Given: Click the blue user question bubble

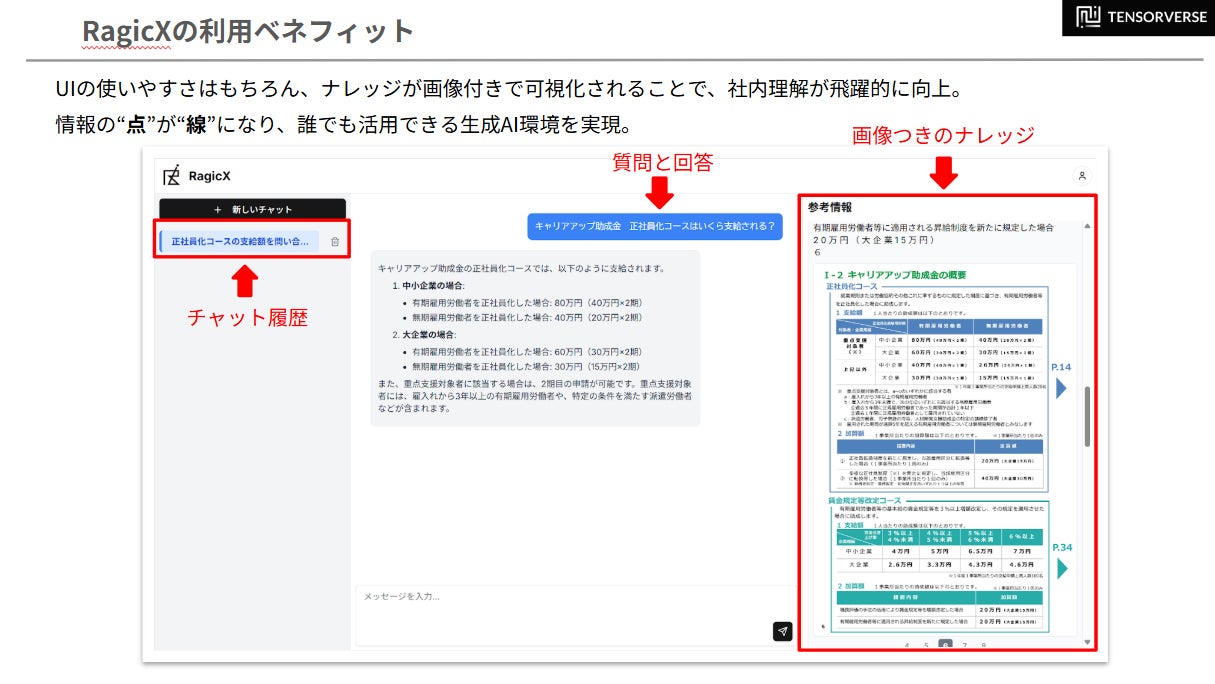Looking at the screenshot, I should tap(655, 226).
